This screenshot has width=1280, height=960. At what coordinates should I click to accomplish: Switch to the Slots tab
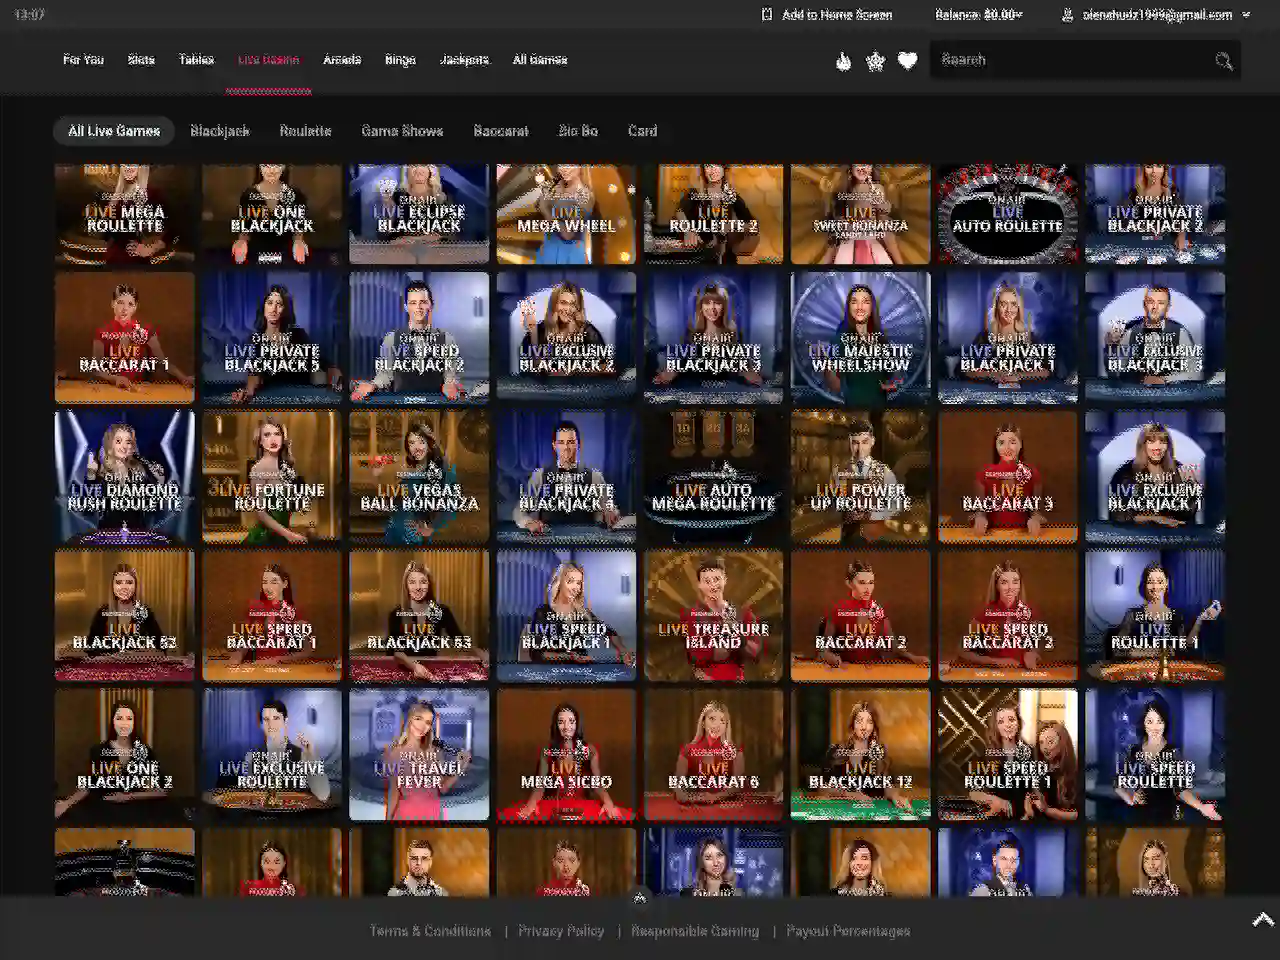pyautogui.click(x=141, y=60)
